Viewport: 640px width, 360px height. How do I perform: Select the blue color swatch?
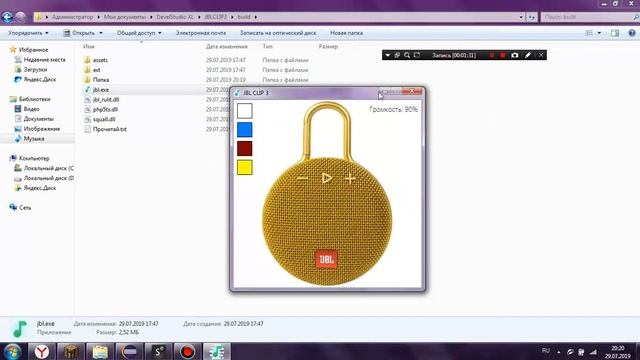click(x=244, y=130)
